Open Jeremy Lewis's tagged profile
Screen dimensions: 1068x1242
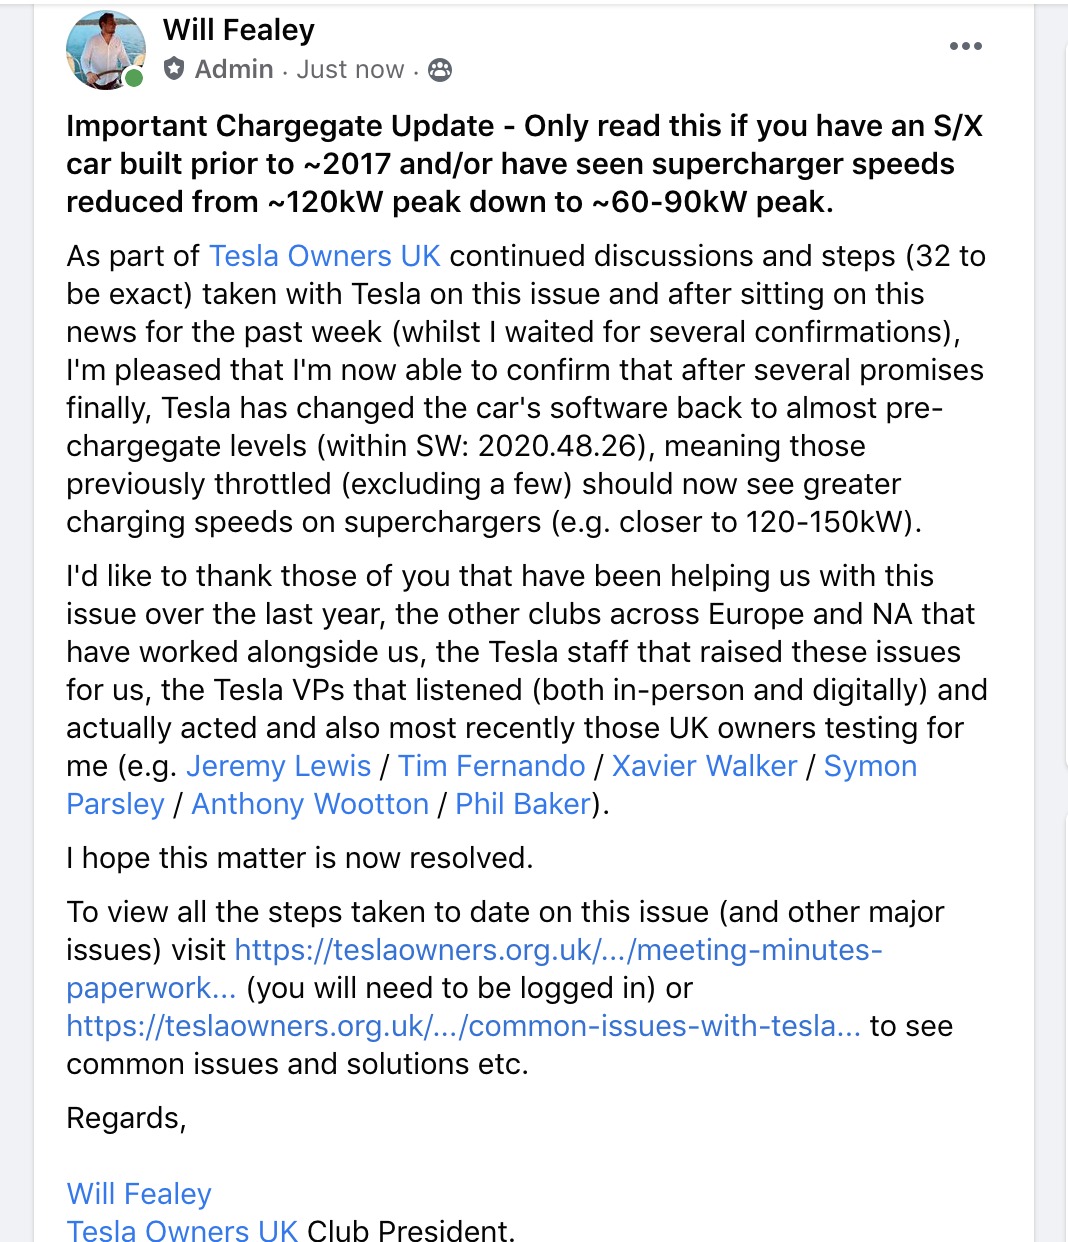pyautogui.click(x=279, y=766)
